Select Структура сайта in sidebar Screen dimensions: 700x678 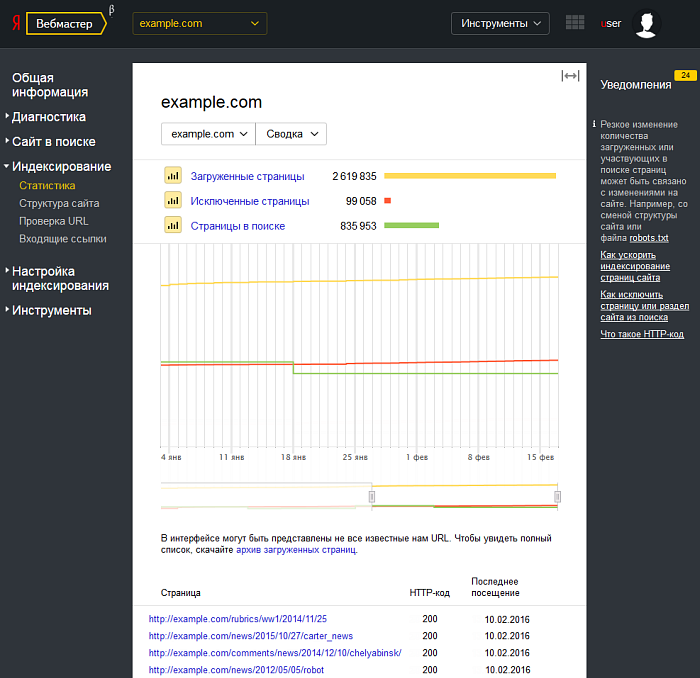tap(59, 203)
